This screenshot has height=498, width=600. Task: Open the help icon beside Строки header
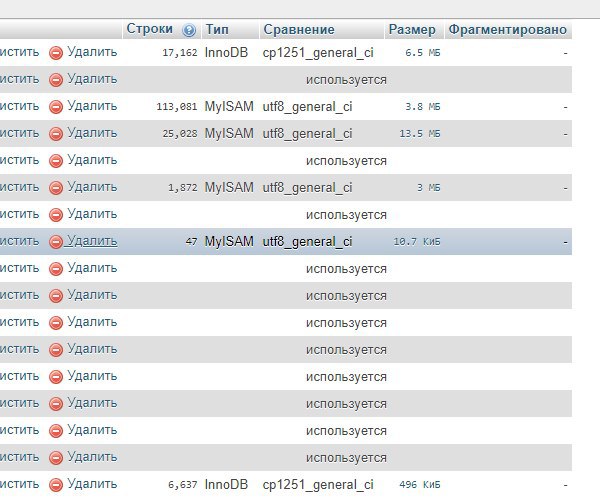coord(189,30)
